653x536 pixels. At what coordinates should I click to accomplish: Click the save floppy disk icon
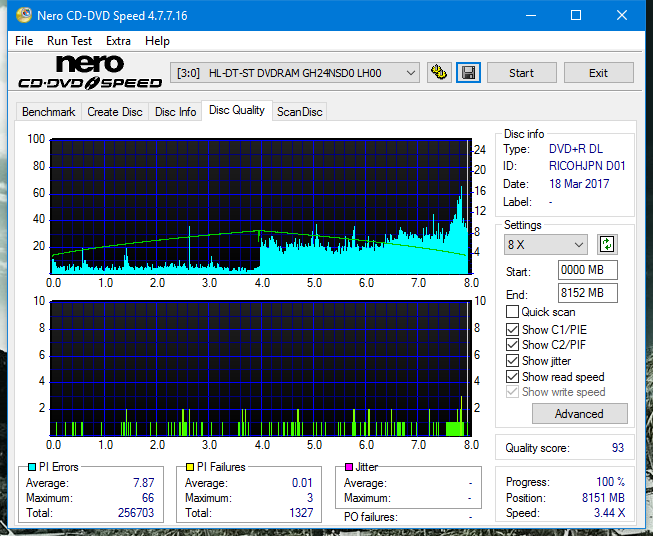[x=468, y=73]
